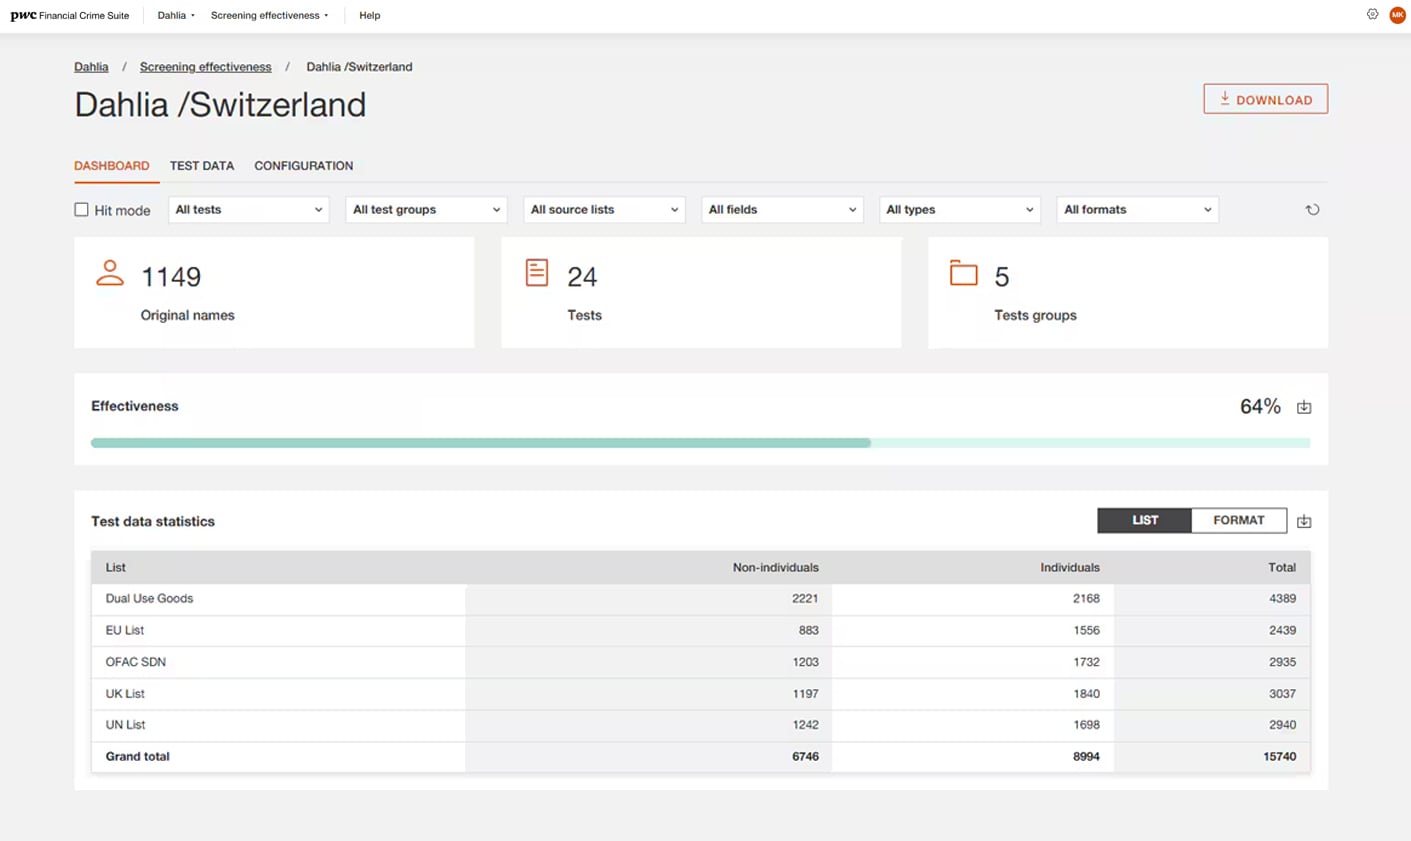Image resolution: width=1411 pixels, height=841 pixels.
Task: Follow the Screening effectiveness breadcrumb link
Action: (x=205, y=67)
